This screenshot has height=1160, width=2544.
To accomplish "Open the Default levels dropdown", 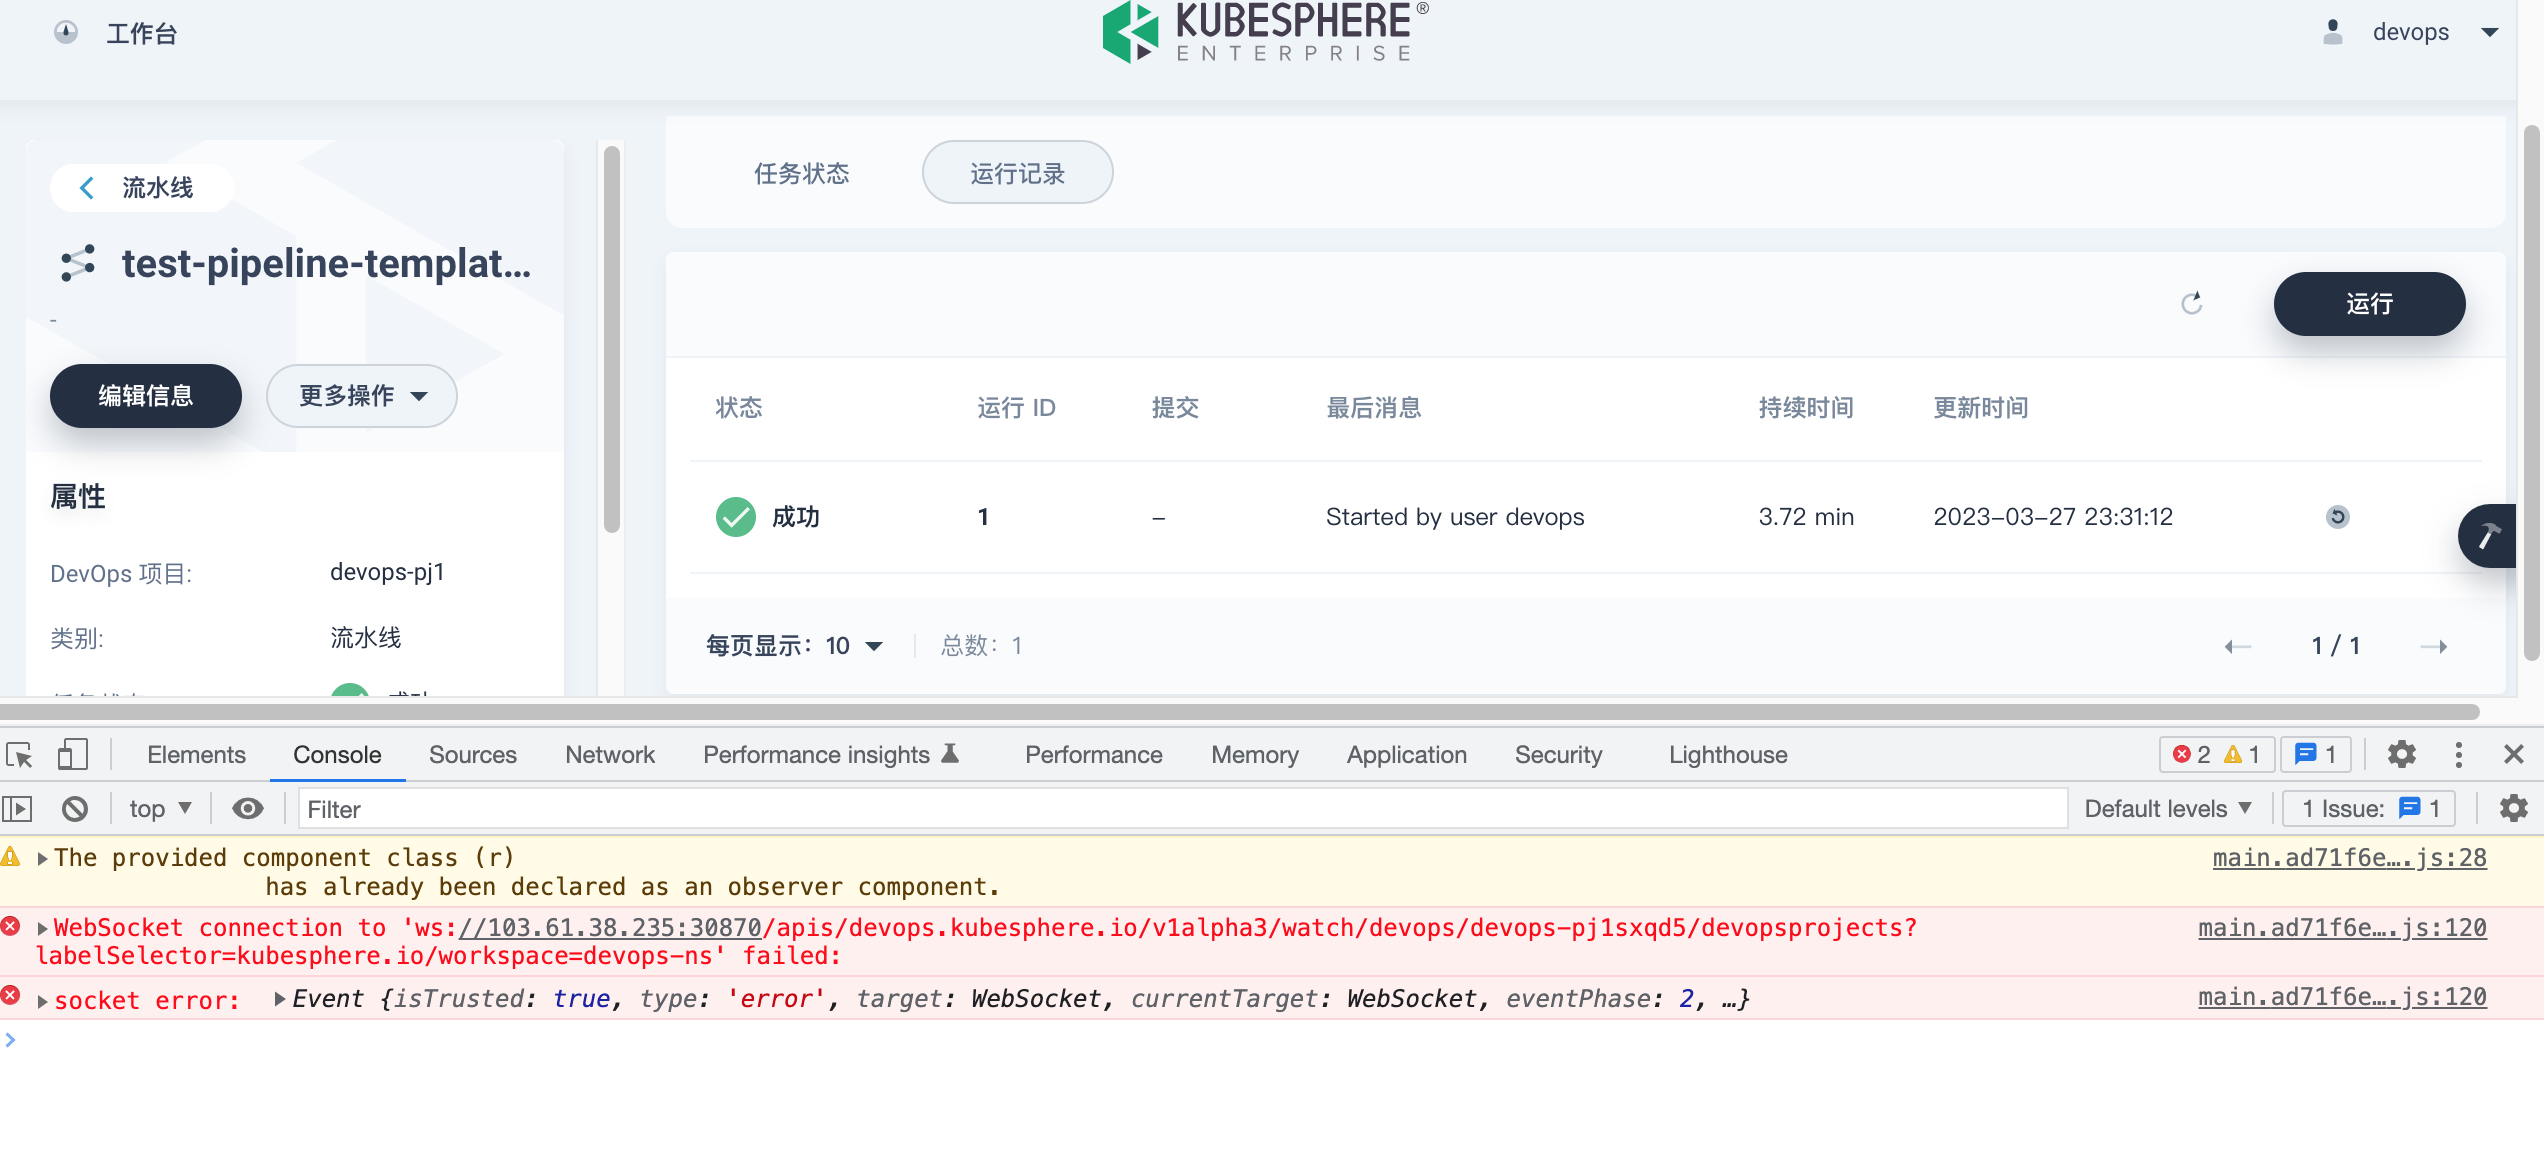I will 2168,808.
